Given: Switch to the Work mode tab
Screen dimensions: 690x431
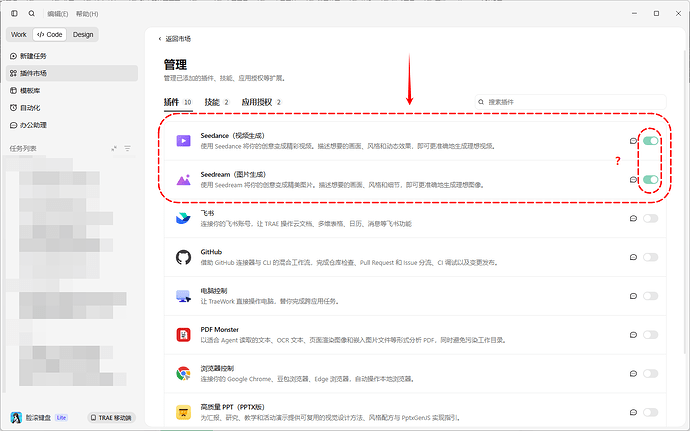Looking at the screenshot, I should tap(19, 34).
